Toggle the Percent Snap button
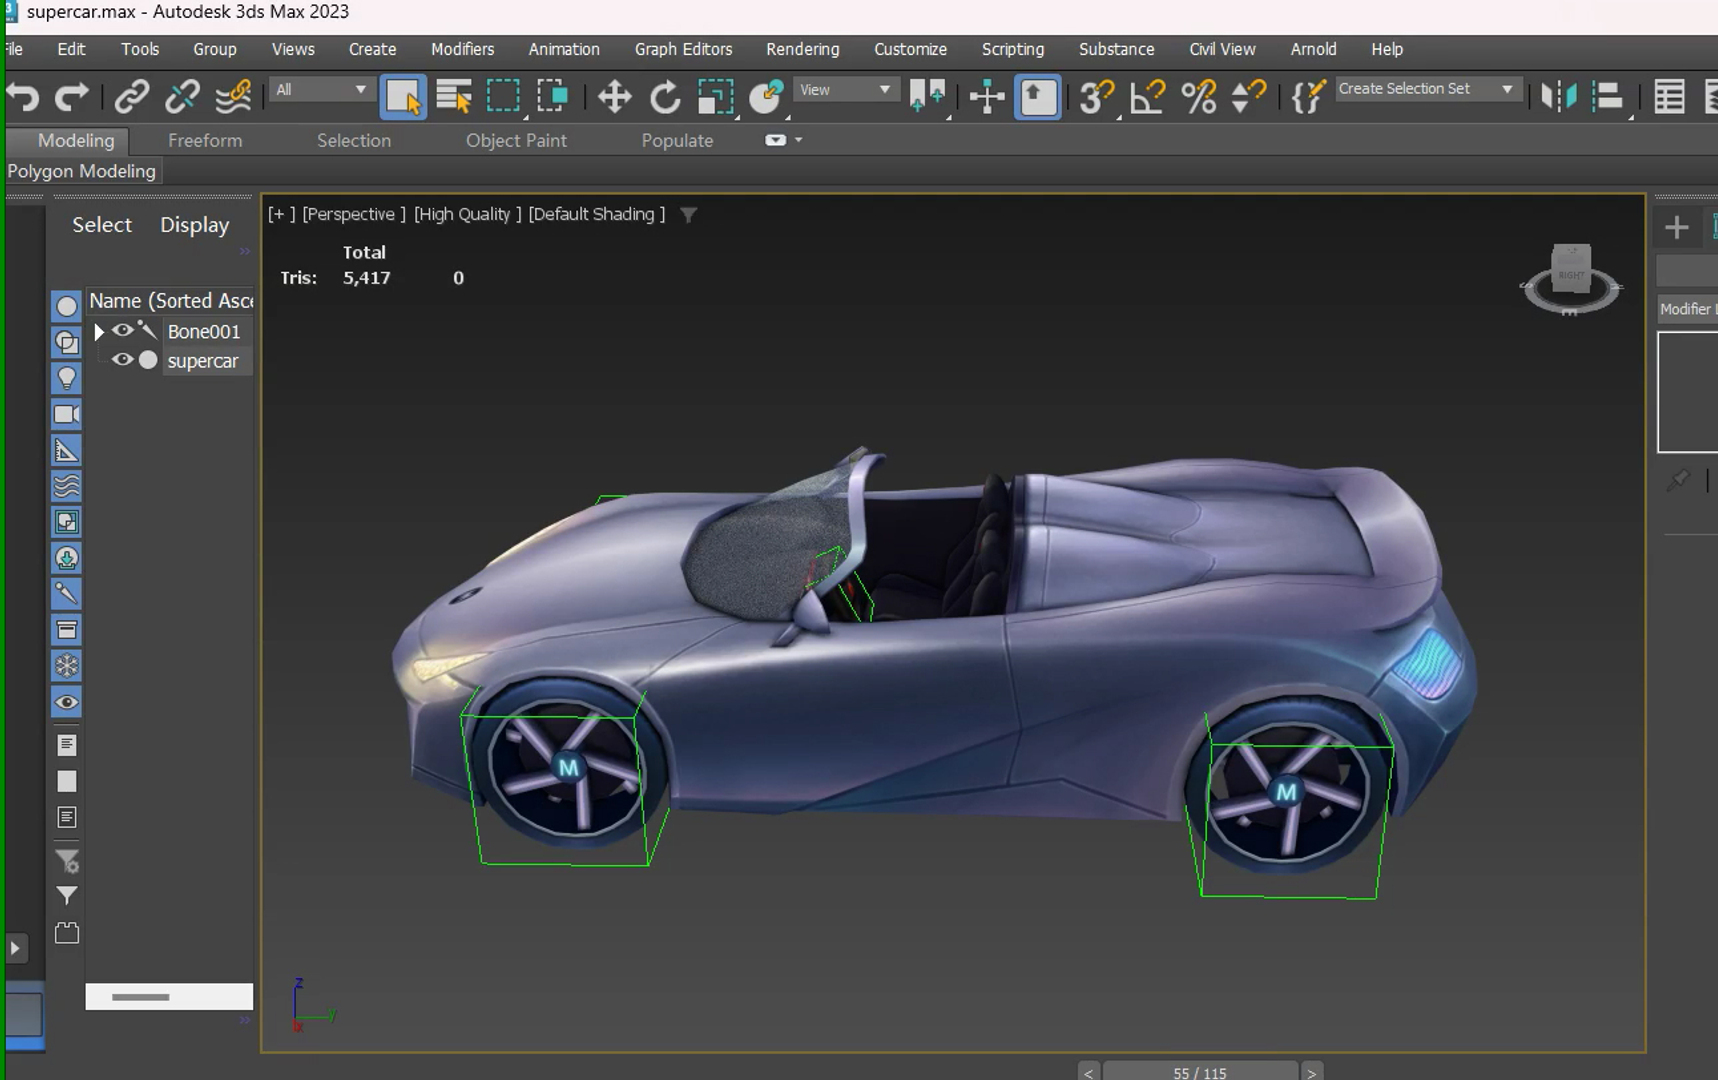Screen dimensions: 1718x1080 [x=1199, y=97]
